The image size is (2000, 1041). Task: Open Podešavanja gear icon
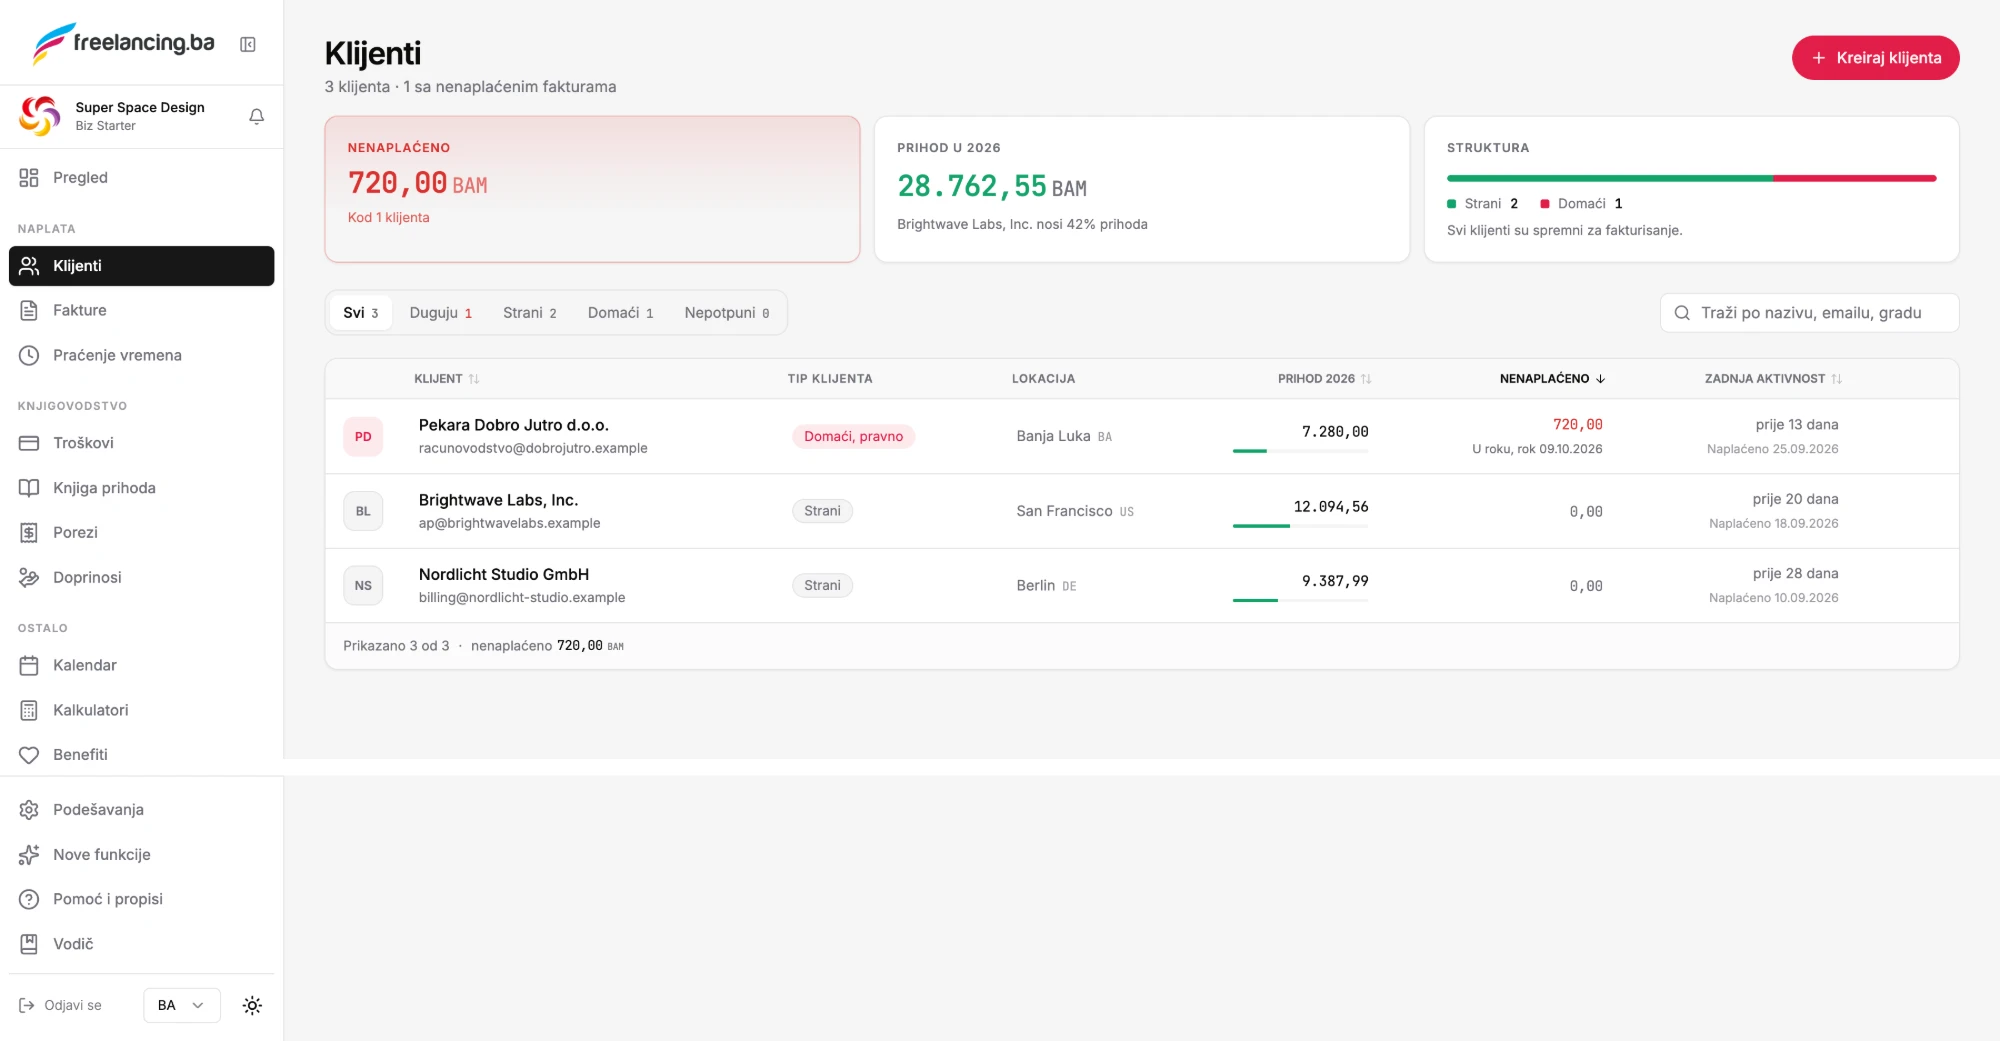coord(29,809)
